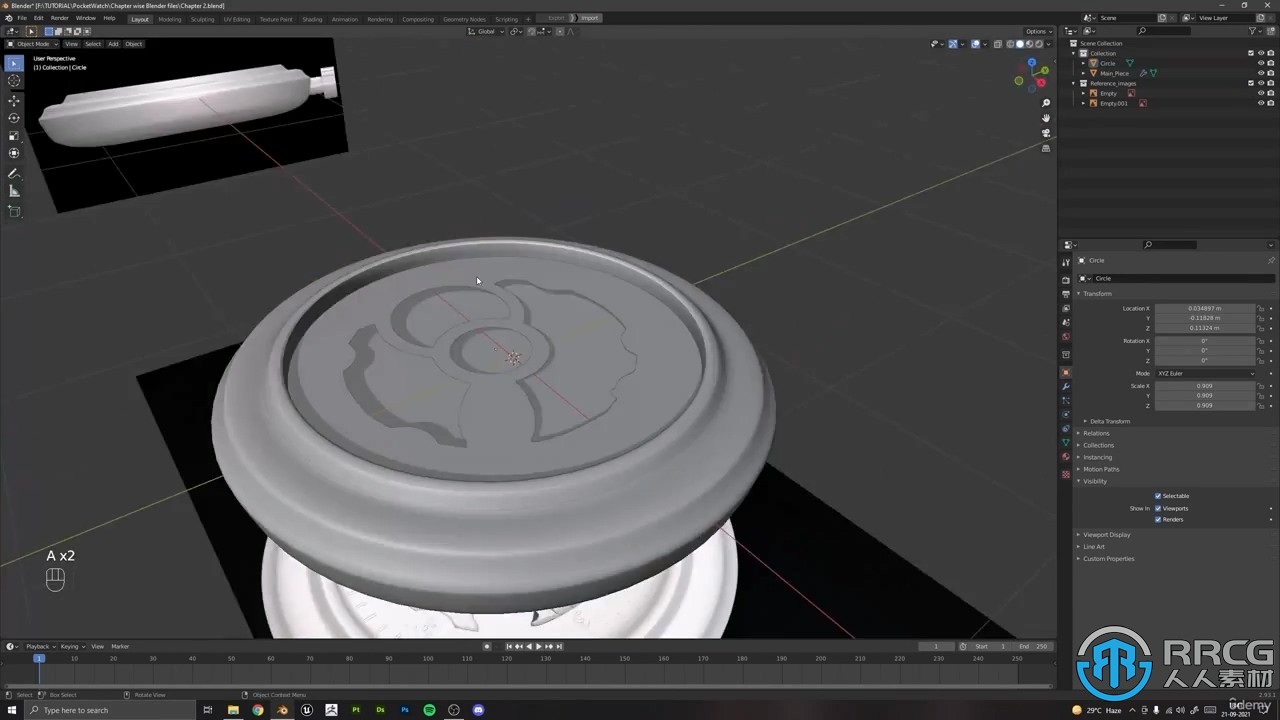
Task: Switch to the Shading workspace tab
Action: tap(312, 19)
